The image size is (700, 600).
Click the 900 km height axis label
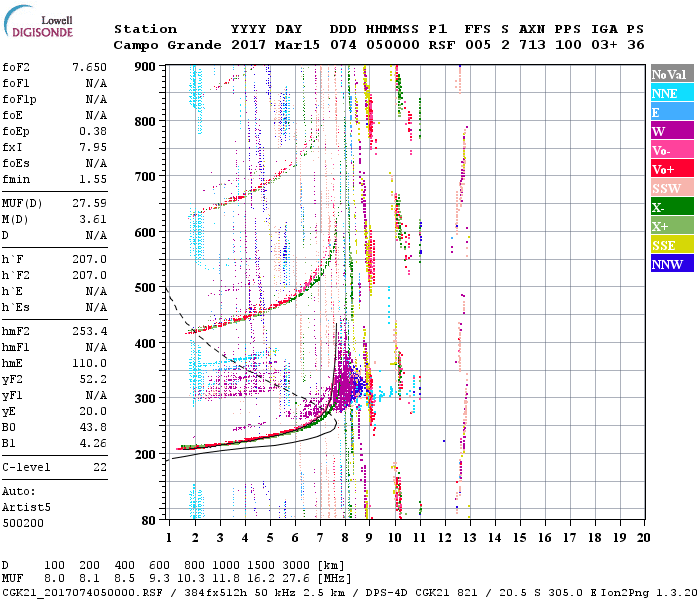coord(146,67)
